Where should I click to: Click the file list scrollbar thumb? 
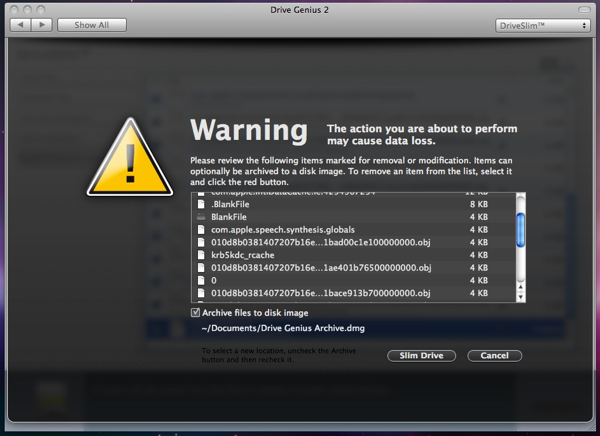(520, 231)
